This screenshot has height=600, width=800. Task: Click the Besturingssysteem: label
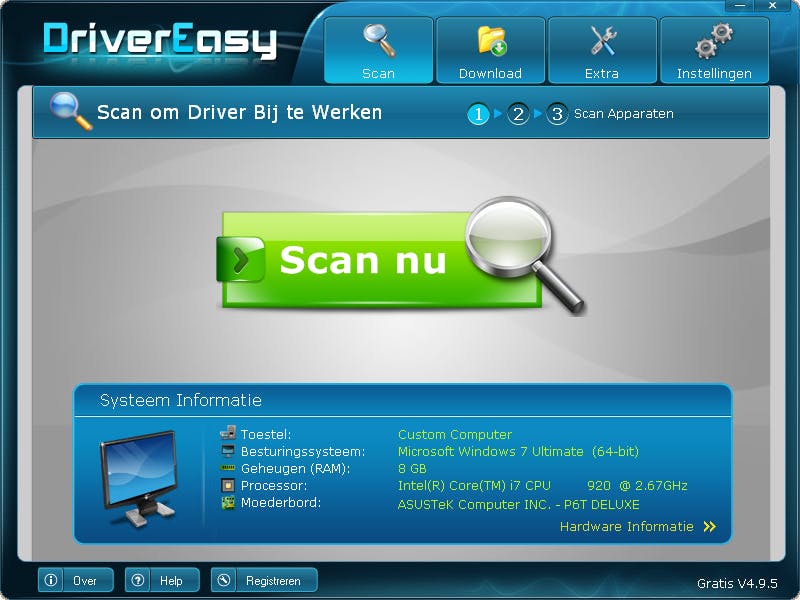click(x=303, y=452)
